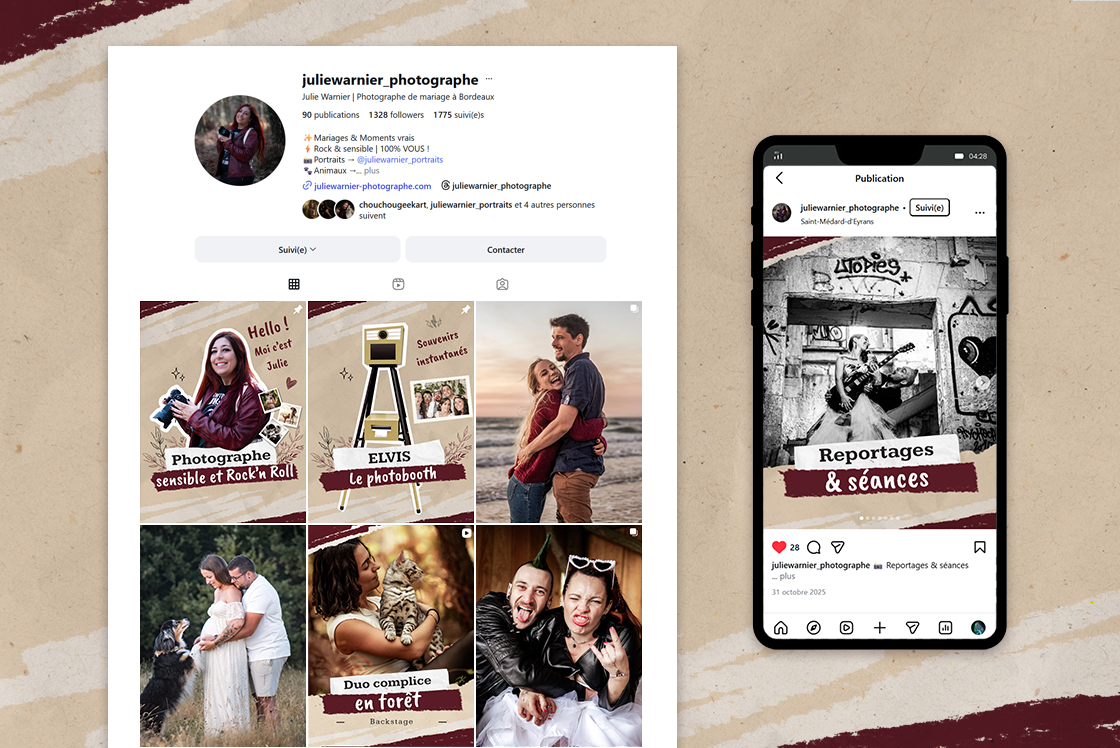Click the carousel dots indicator under photo
The height and width of the screenshot is (748, 1120).
[x=880, y=518]
